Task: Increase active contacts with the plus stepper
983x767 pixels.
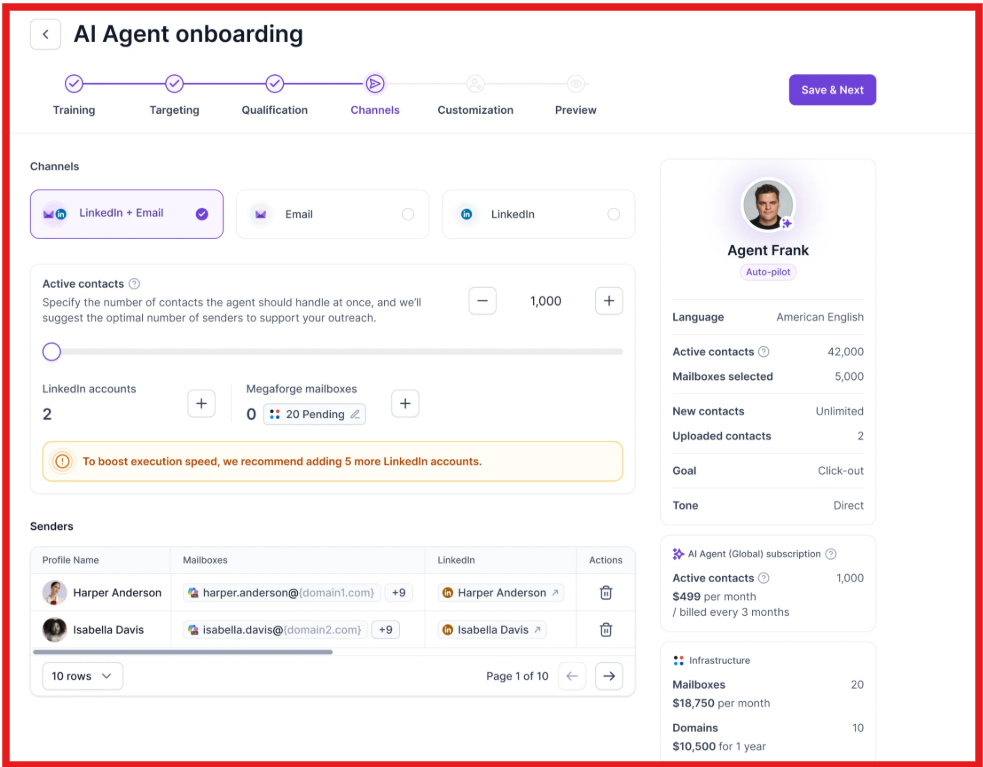Action: (x=608, y=300)
